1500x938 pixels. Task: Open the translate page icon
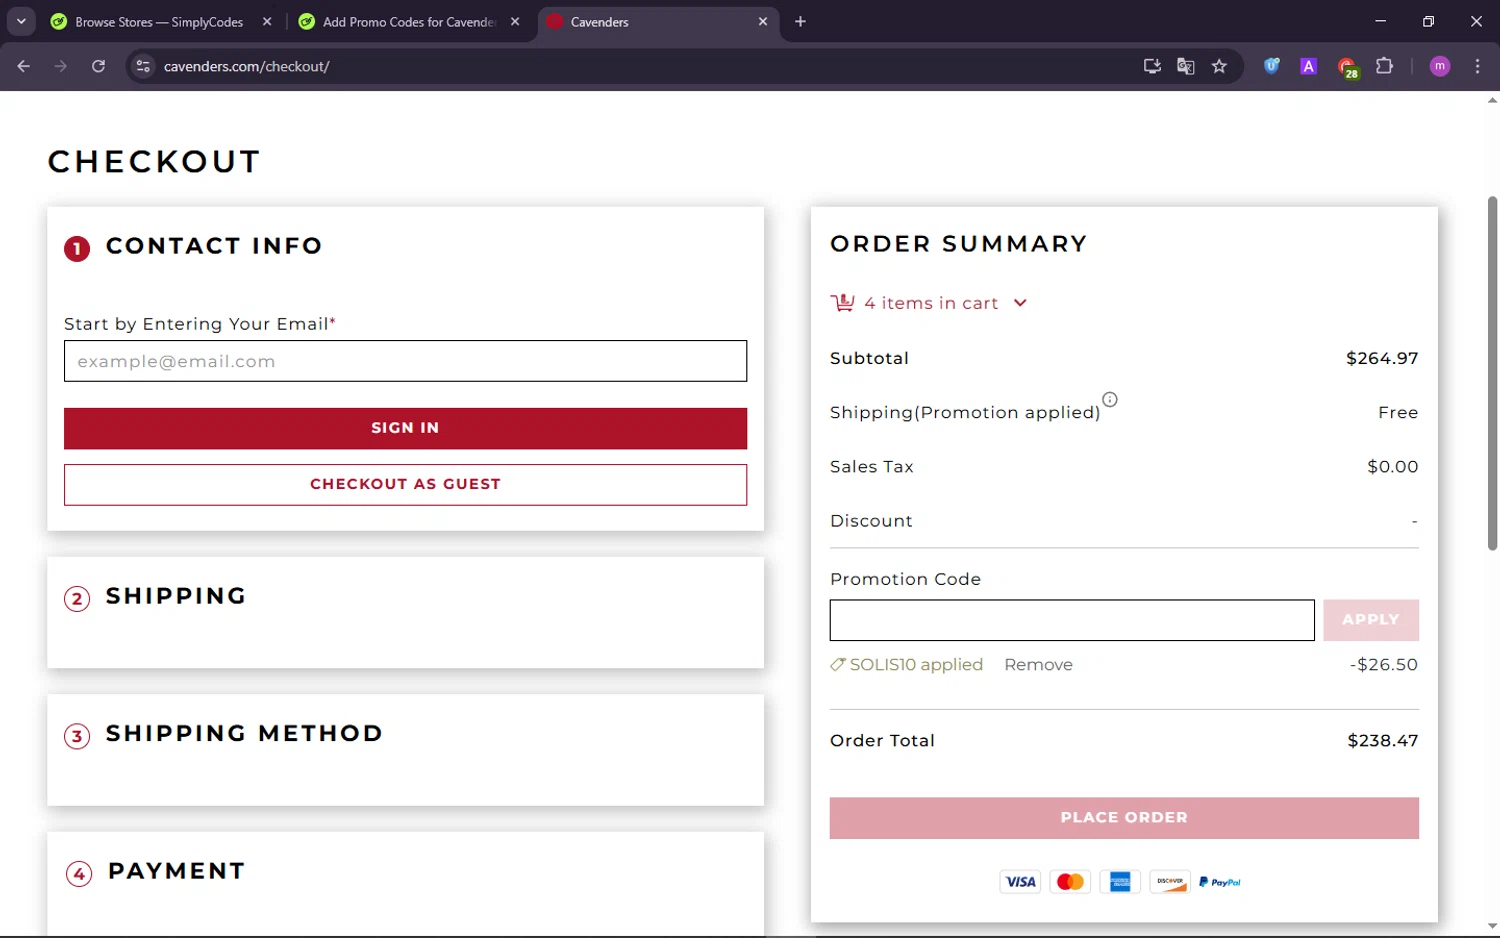click(1186, 66)
